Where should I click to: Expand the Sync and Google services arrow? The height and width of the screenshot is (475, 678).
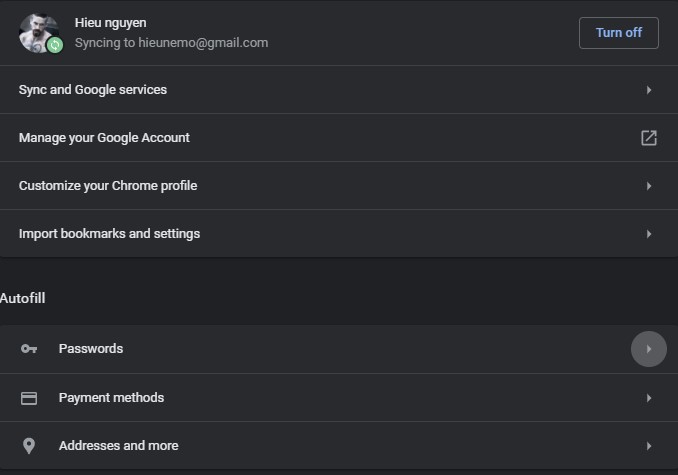pos(648,90)
